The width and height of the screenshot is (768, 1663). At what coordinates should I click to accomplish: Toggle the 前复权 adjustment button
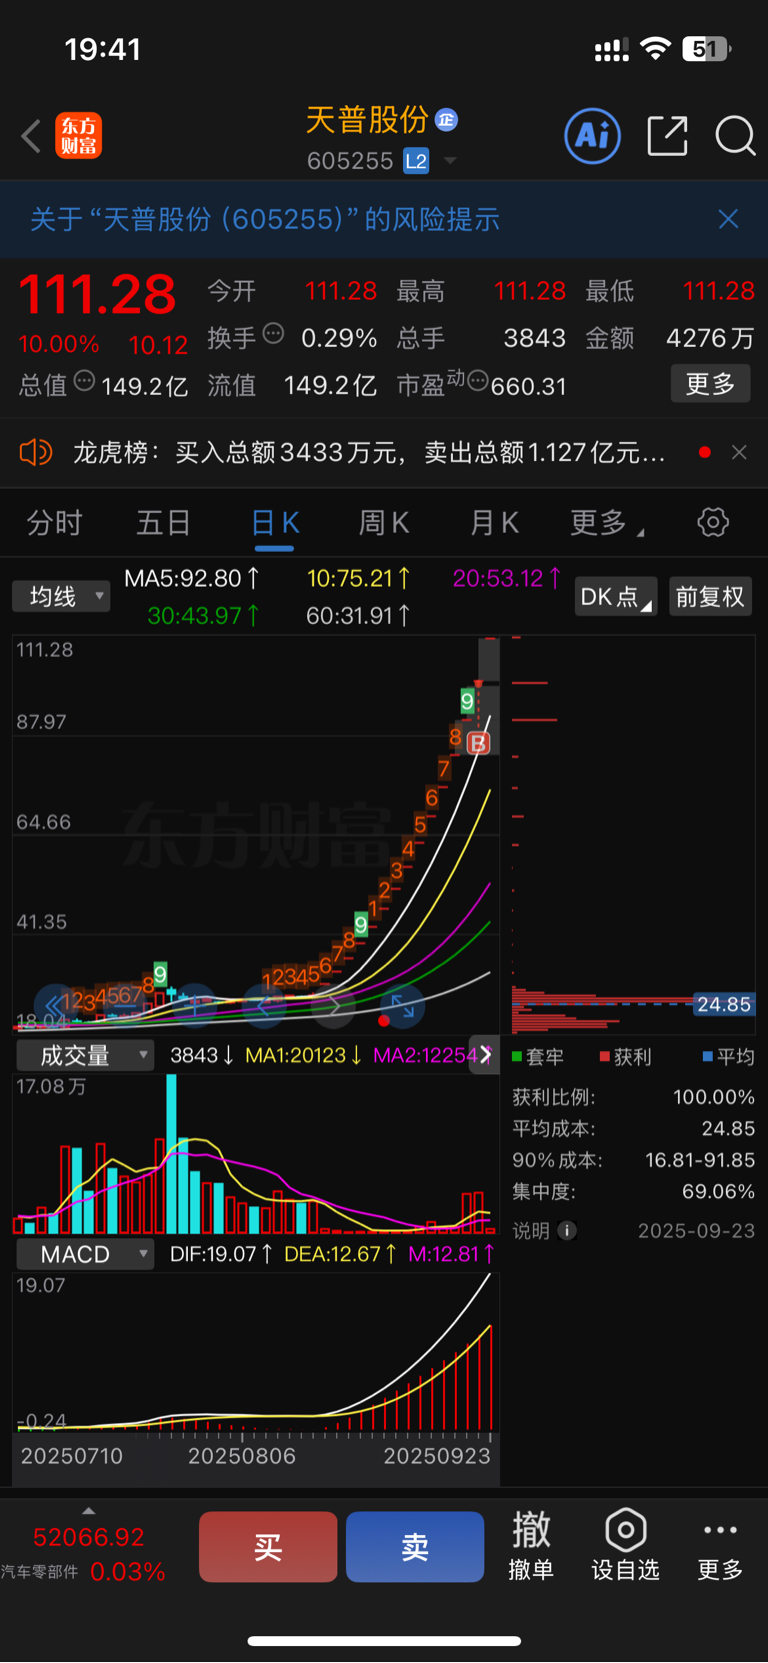coord(710,597)
